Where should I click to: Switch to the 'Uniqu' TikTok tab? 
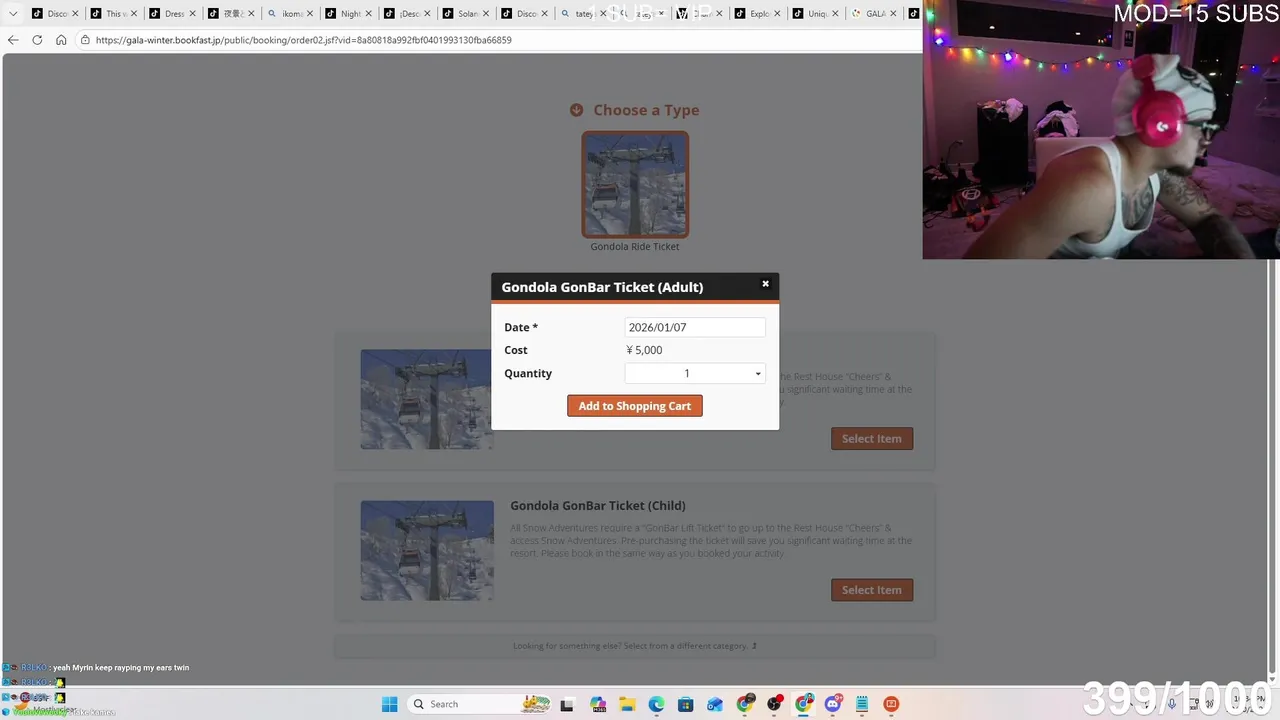click(x=814, y=14)
